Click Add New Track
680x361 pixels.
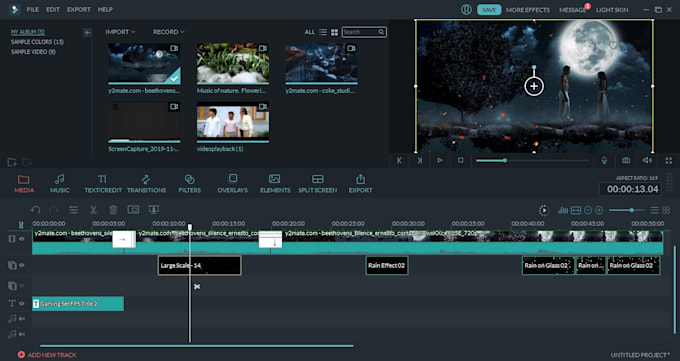pos(47,355)
